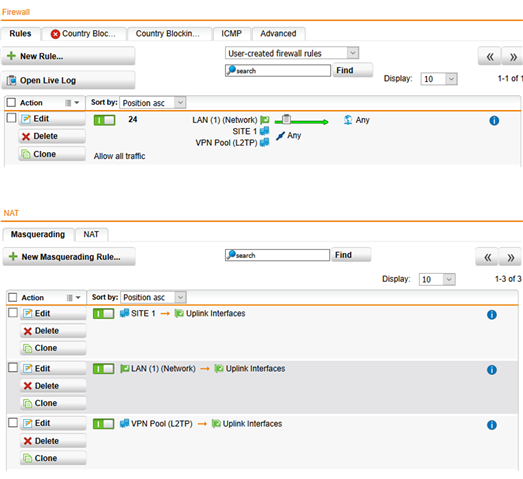This screenshot has width=523, height=479.
Task: Open Firewall Sort by Position asc dropdown
Action: point(152,103)
